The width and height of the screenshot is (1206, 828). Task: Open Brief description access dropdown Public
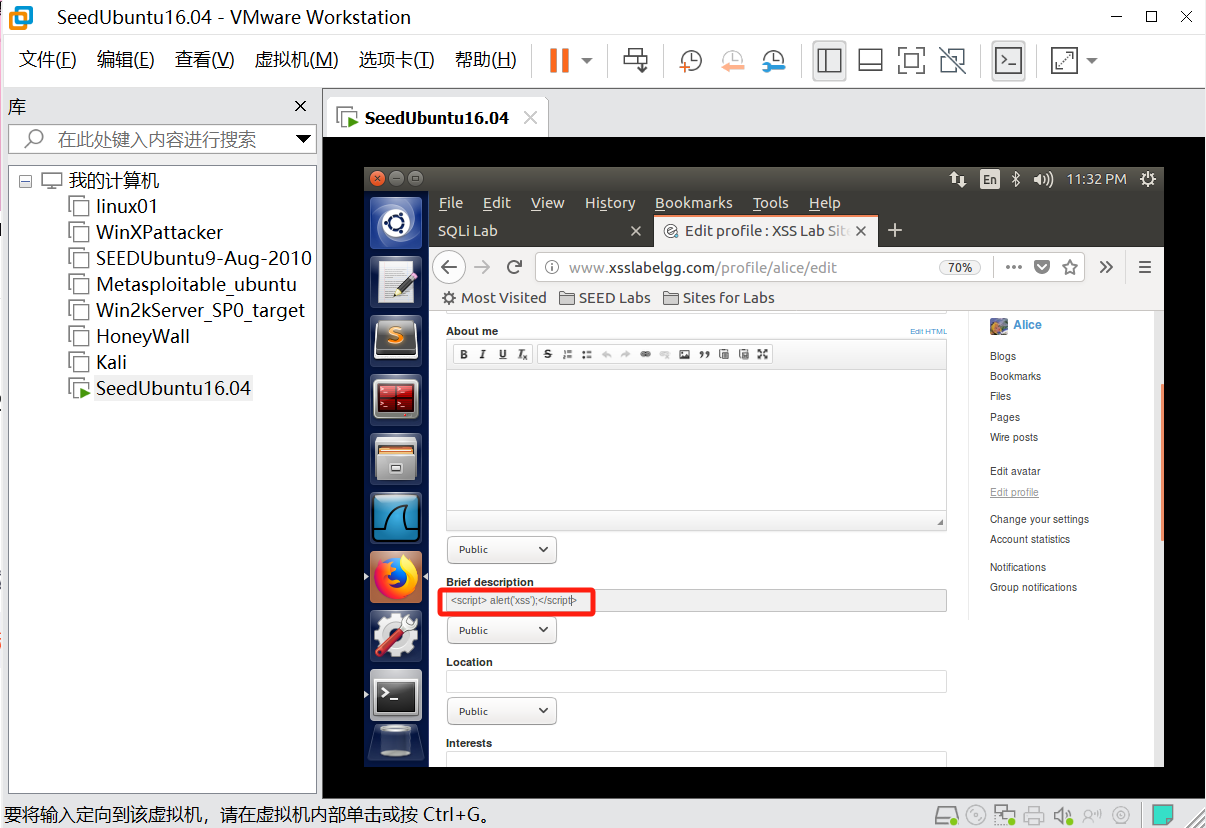tap(501, 631)
